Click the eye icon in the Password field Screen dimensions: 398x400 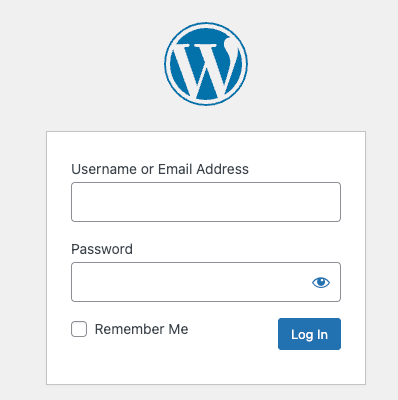tap(321, 282)
